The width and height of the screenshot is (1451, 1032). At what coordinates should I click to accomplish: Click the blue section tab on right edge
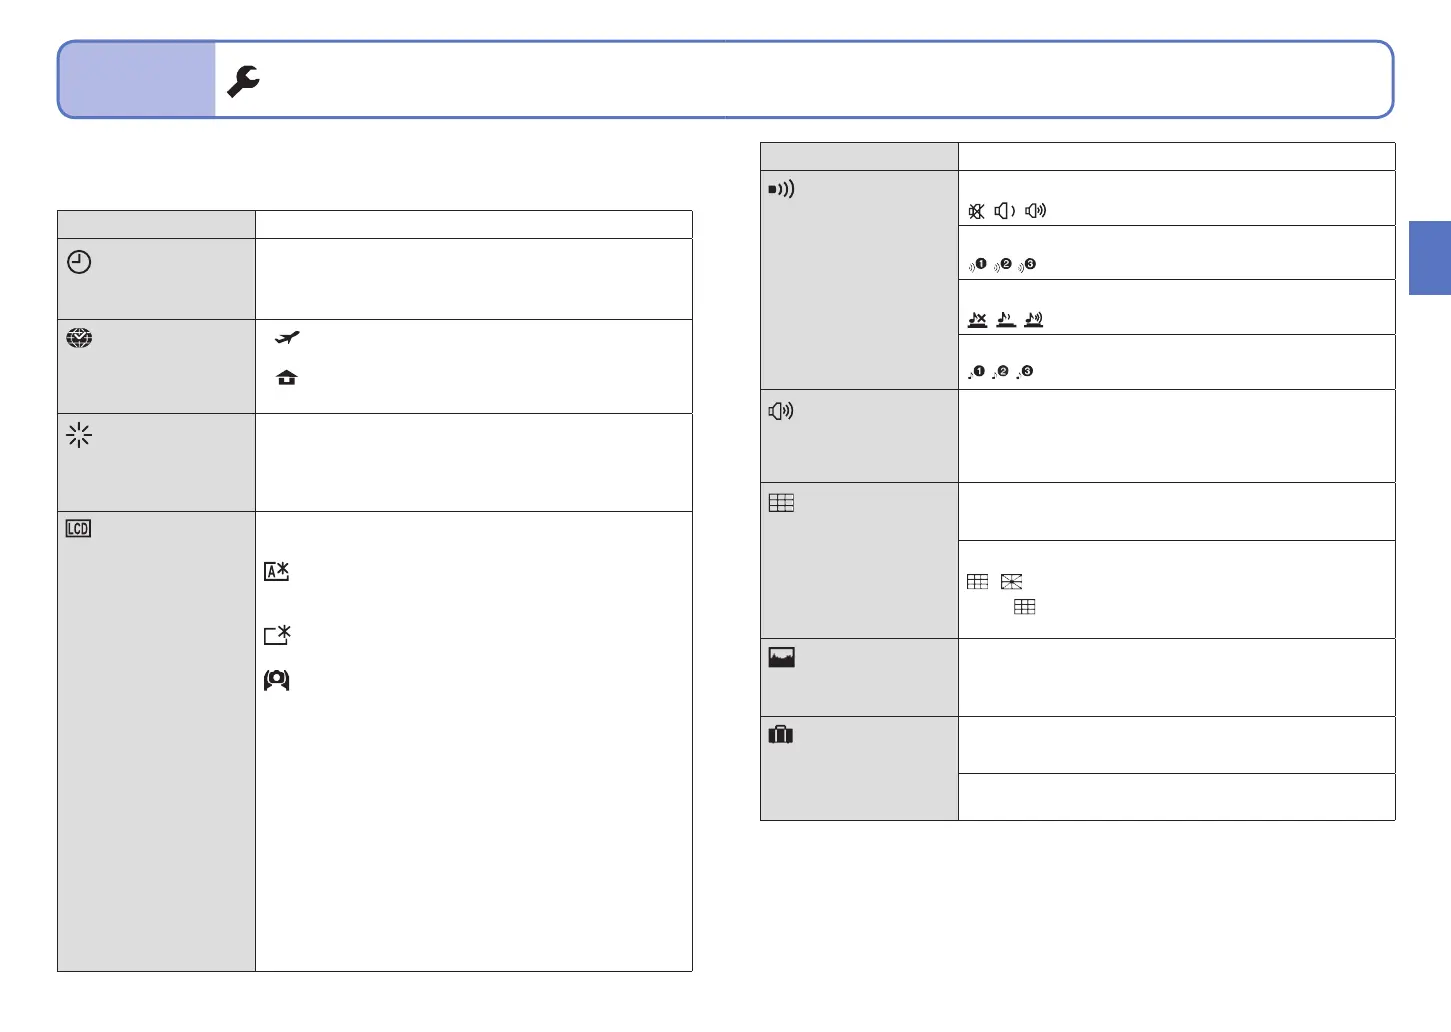[x=1430, y=258]
